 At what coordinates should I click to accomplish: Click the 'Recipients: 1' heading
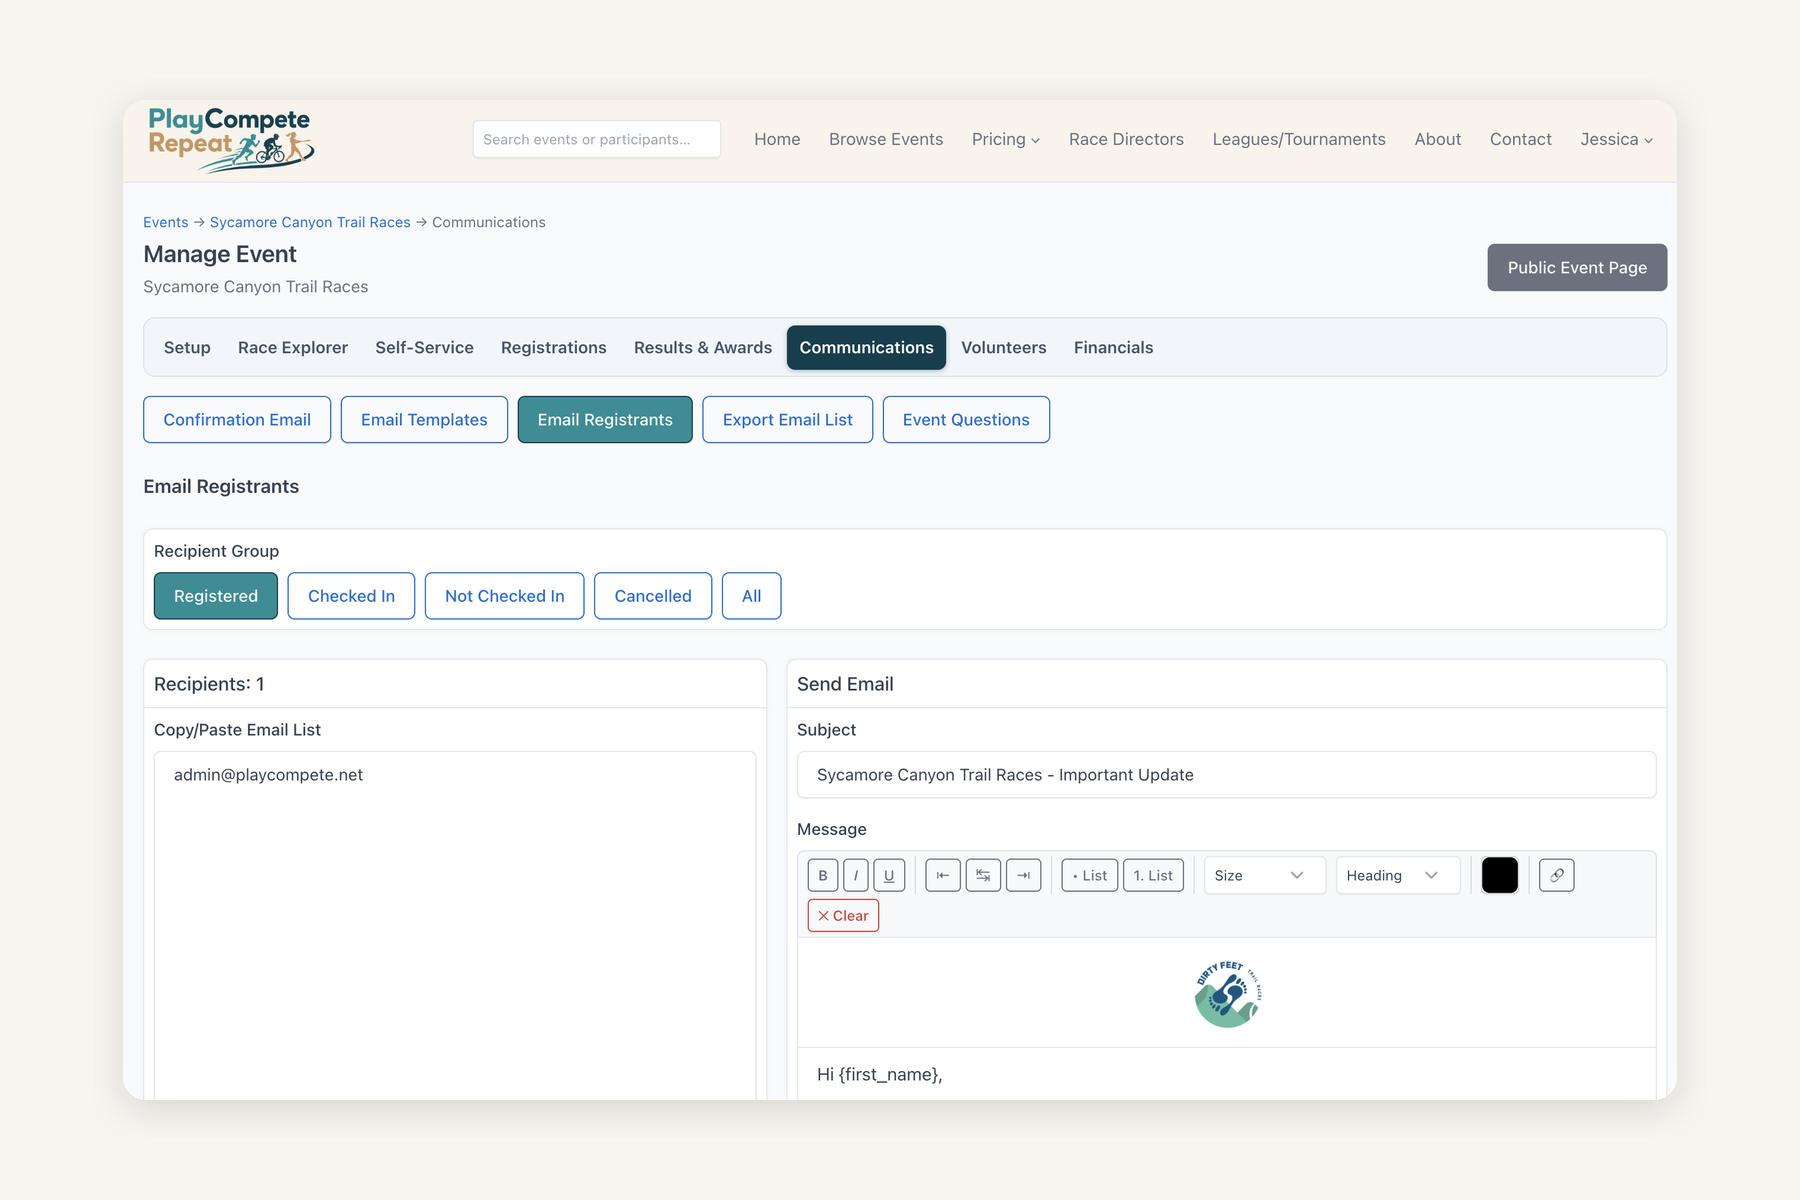point(209,684)
